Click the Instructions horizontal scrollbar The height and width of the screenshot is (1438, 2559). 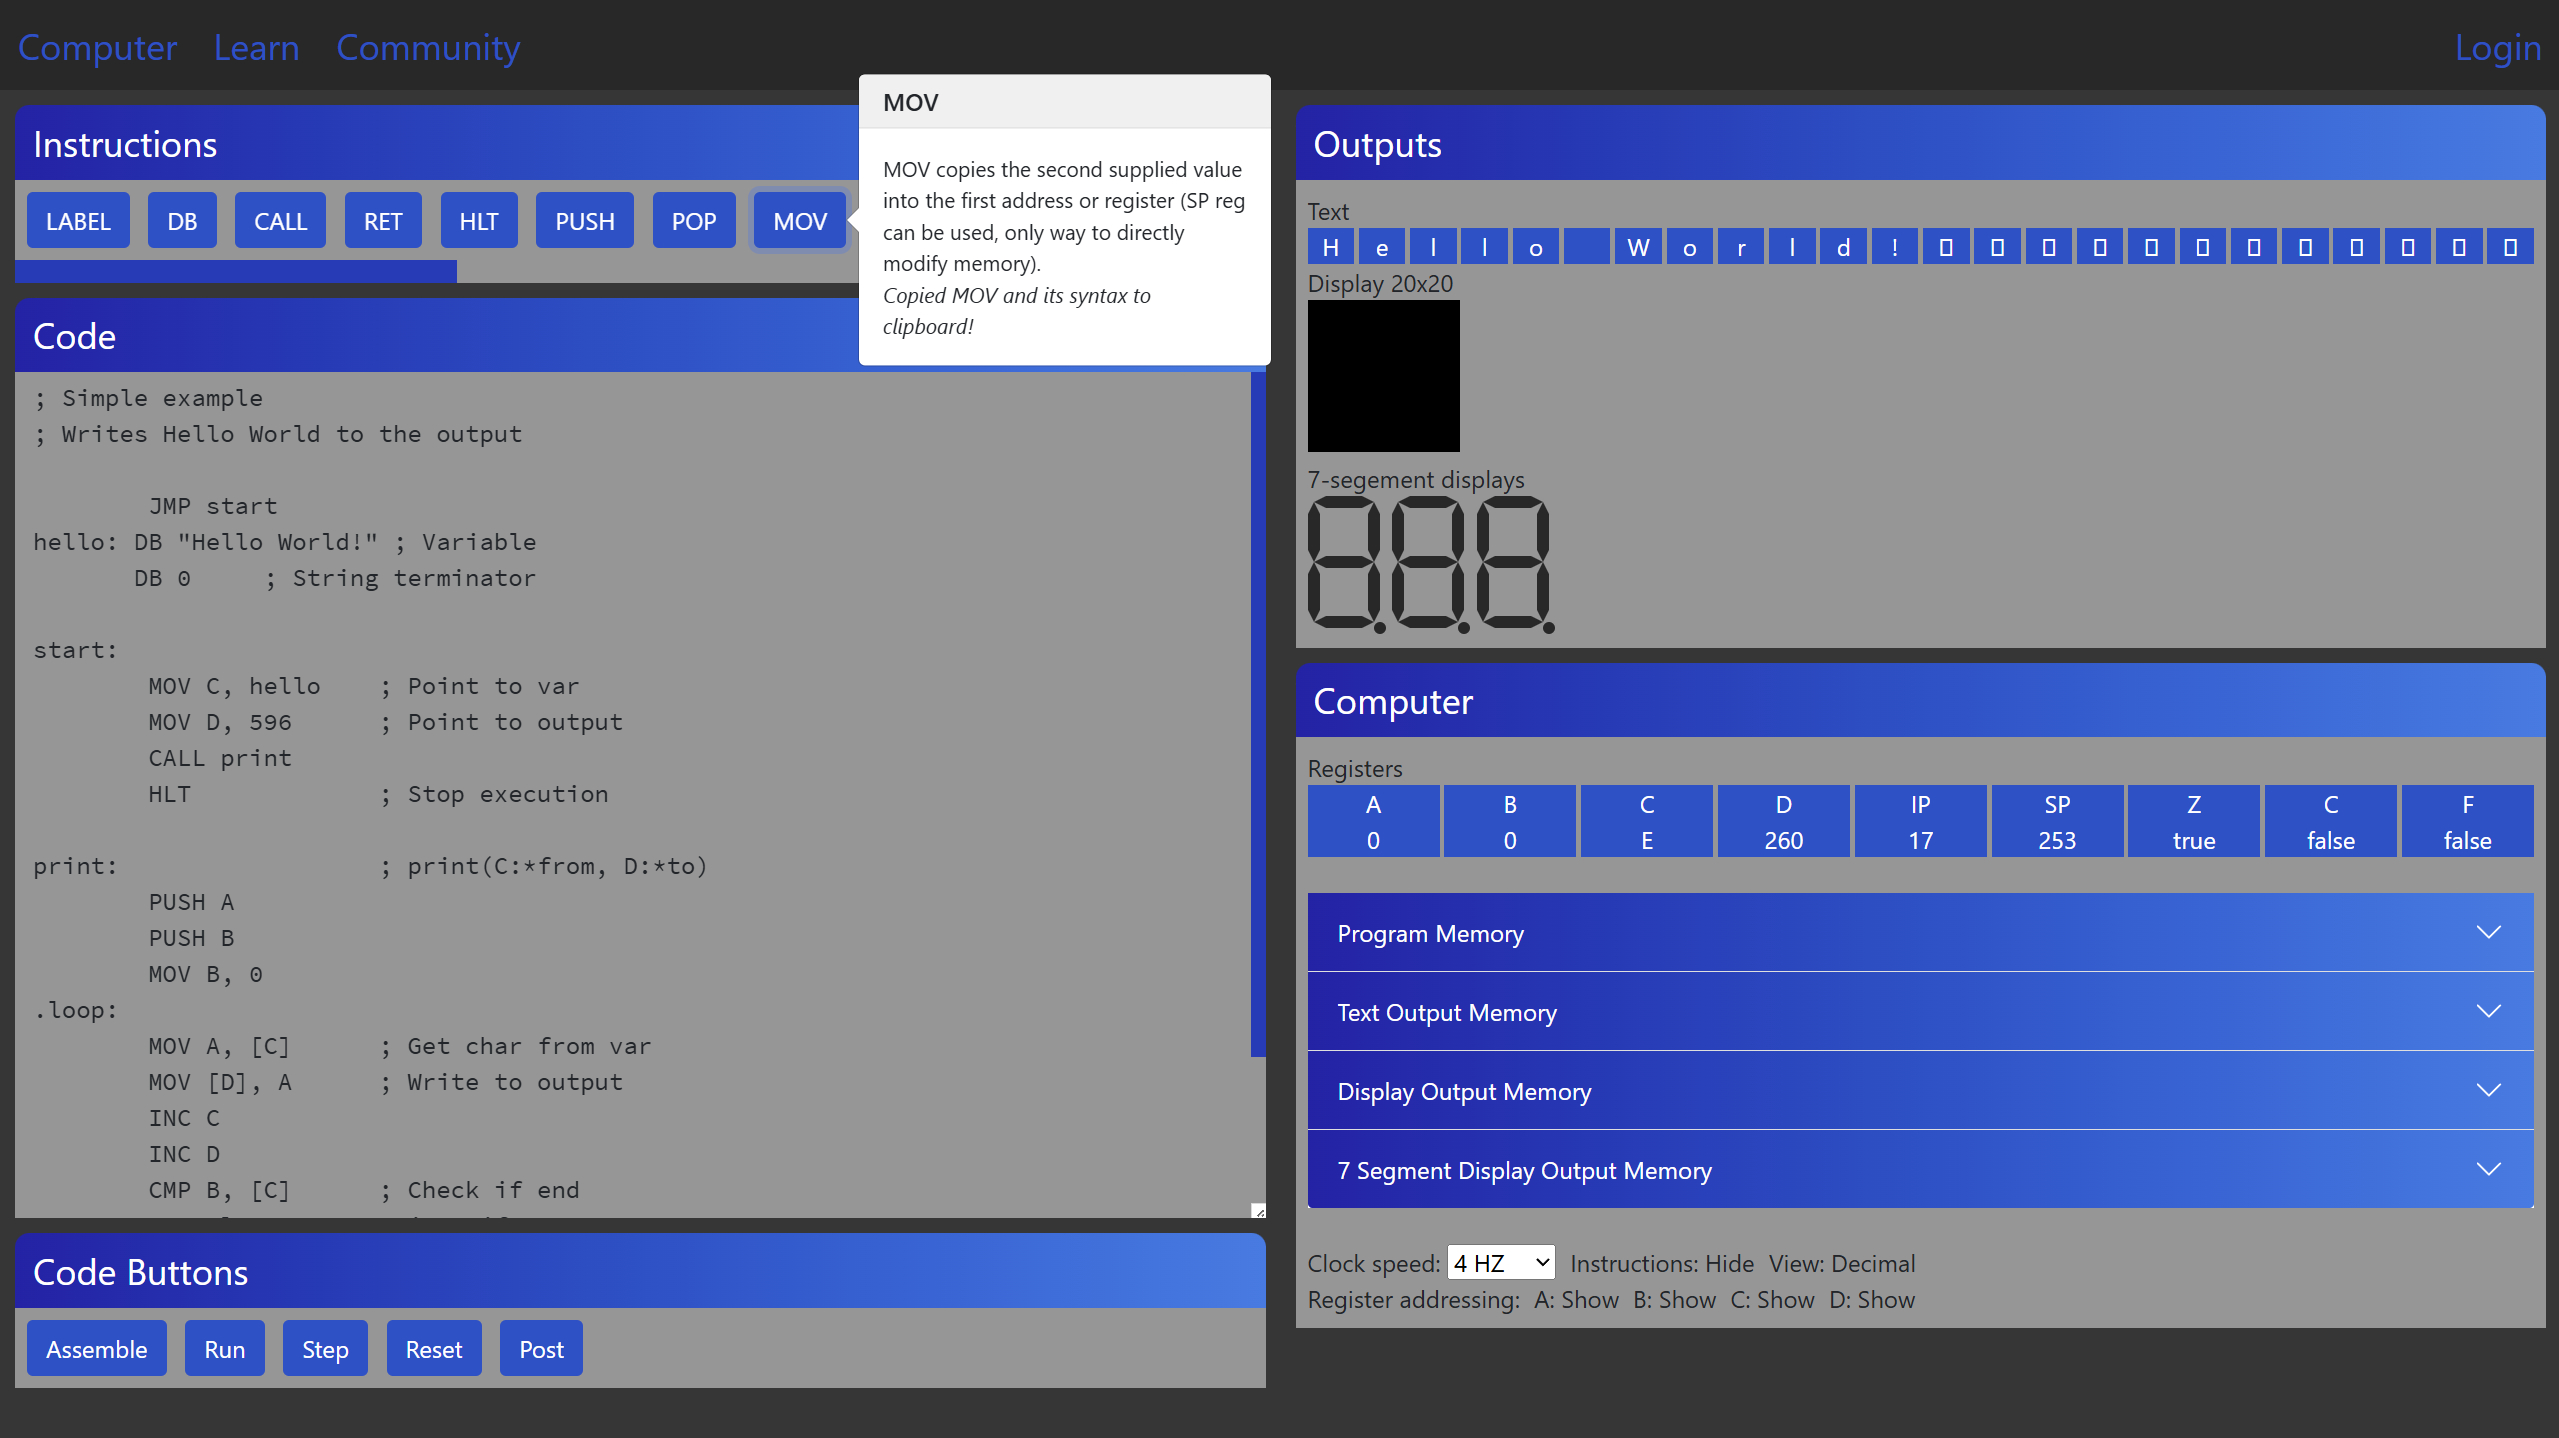236,271
